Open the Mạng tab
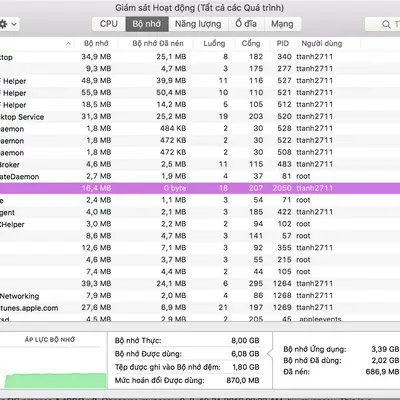400x400 pixels. [282, 24]
